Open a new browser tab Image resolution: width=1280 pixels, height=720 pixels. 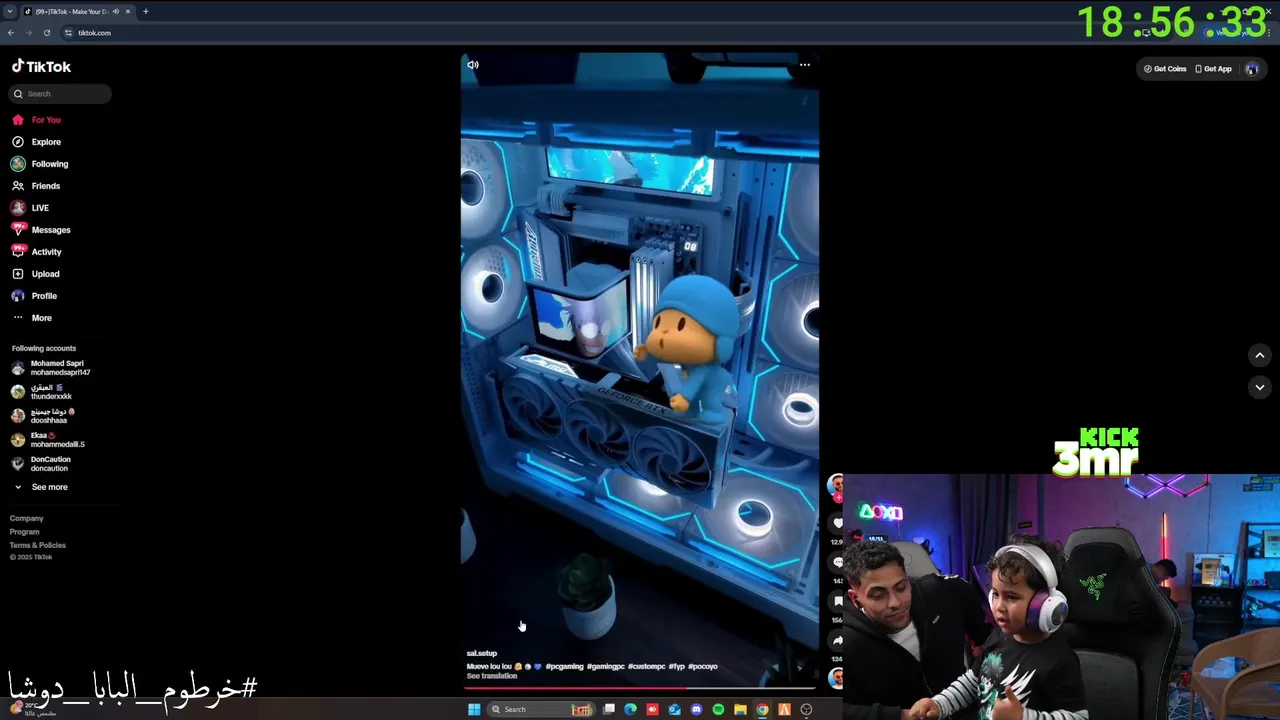coord(146,11)
